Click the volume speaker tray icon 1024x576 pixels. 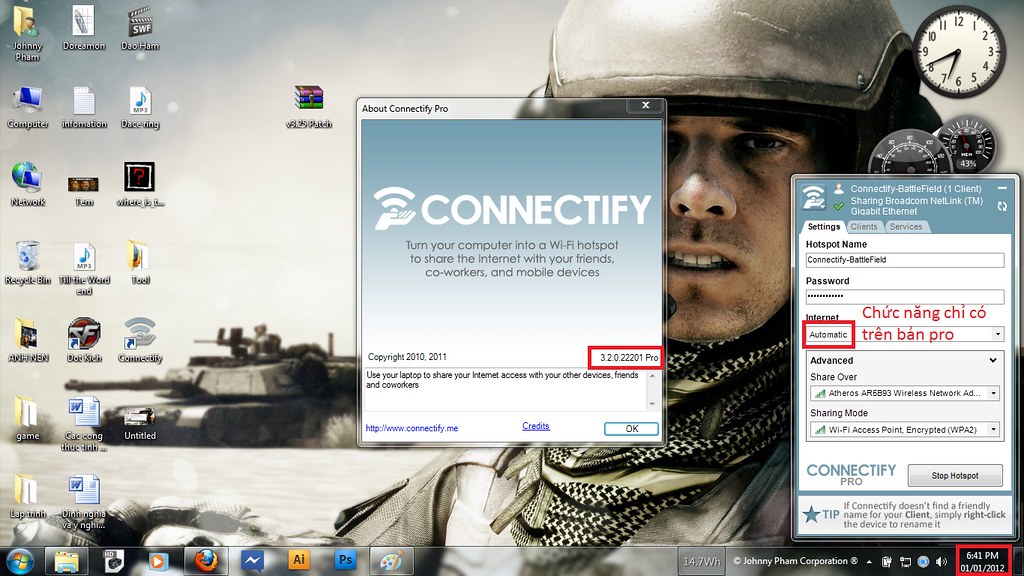click(x=941, y=562)
